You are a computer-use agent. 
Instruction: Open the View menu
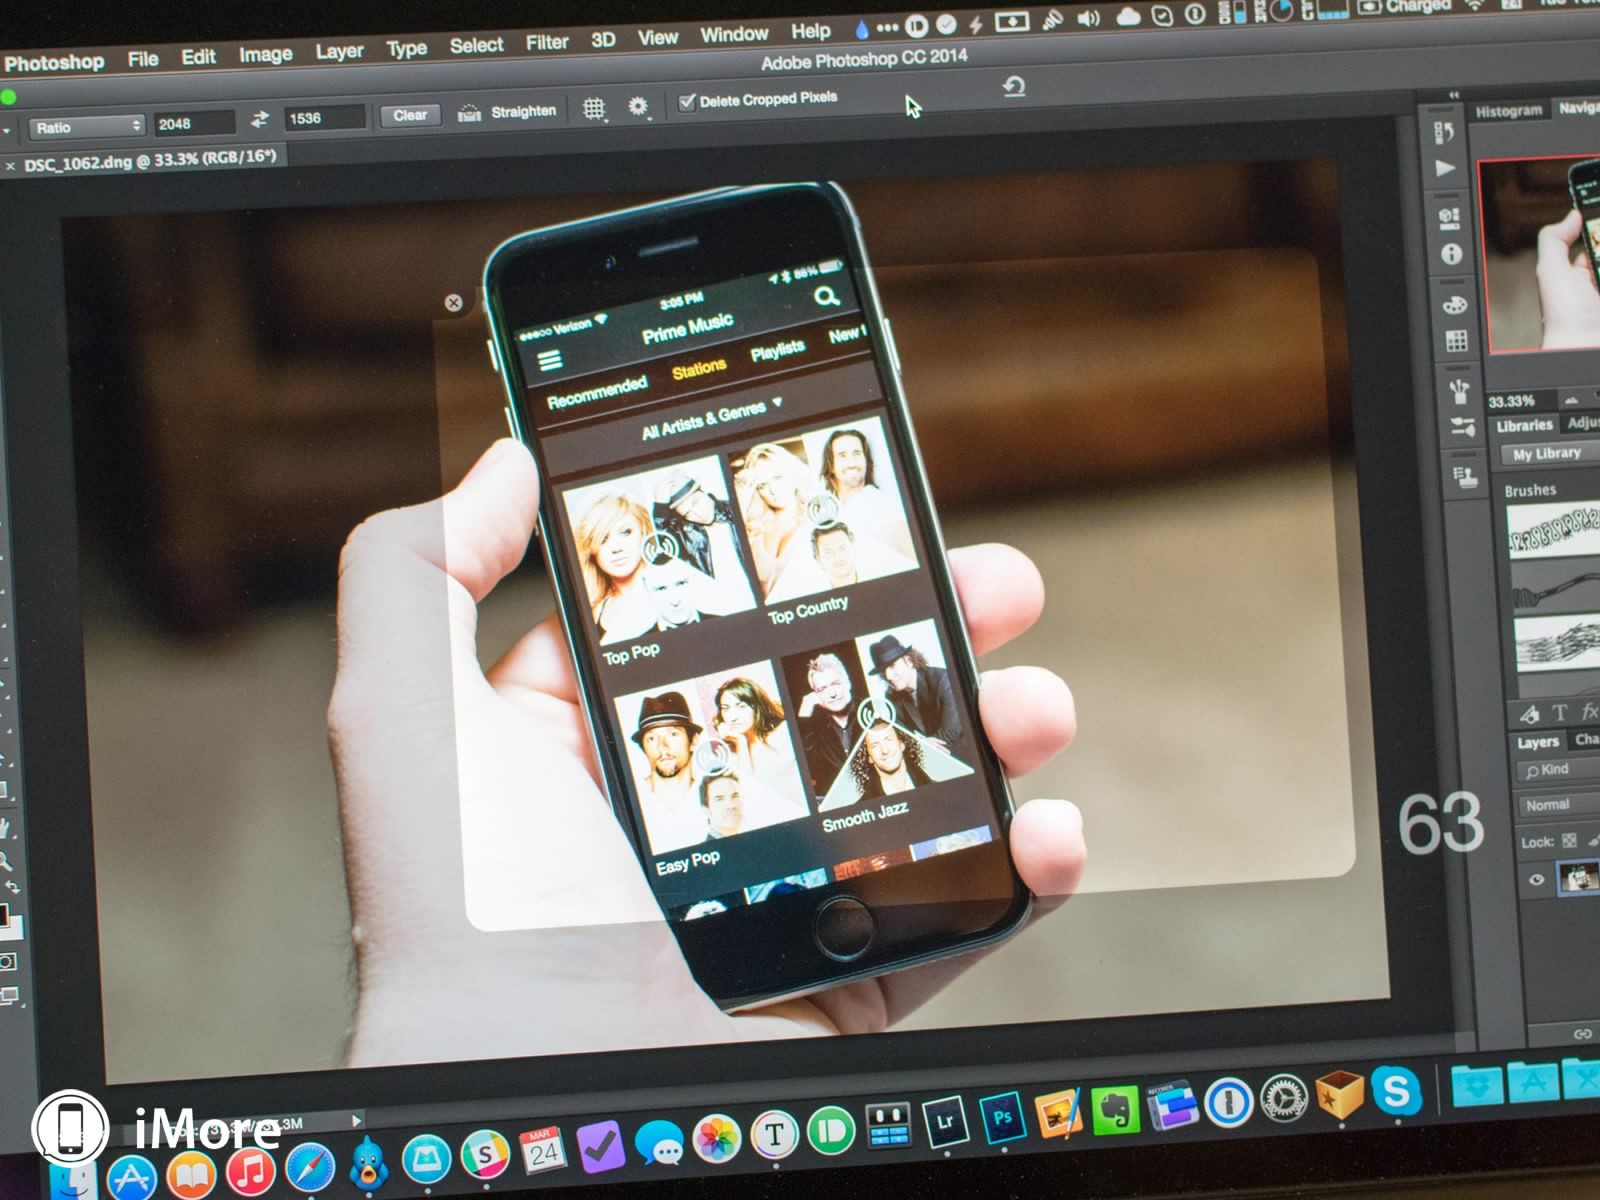657,38
